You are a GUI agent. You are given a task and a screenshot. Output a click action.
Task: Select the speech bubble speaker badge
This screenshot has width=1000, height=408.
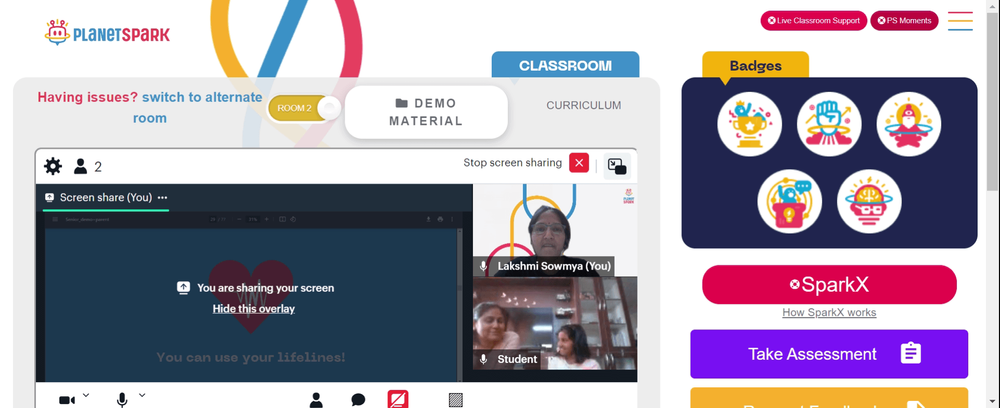coord(790,201)
